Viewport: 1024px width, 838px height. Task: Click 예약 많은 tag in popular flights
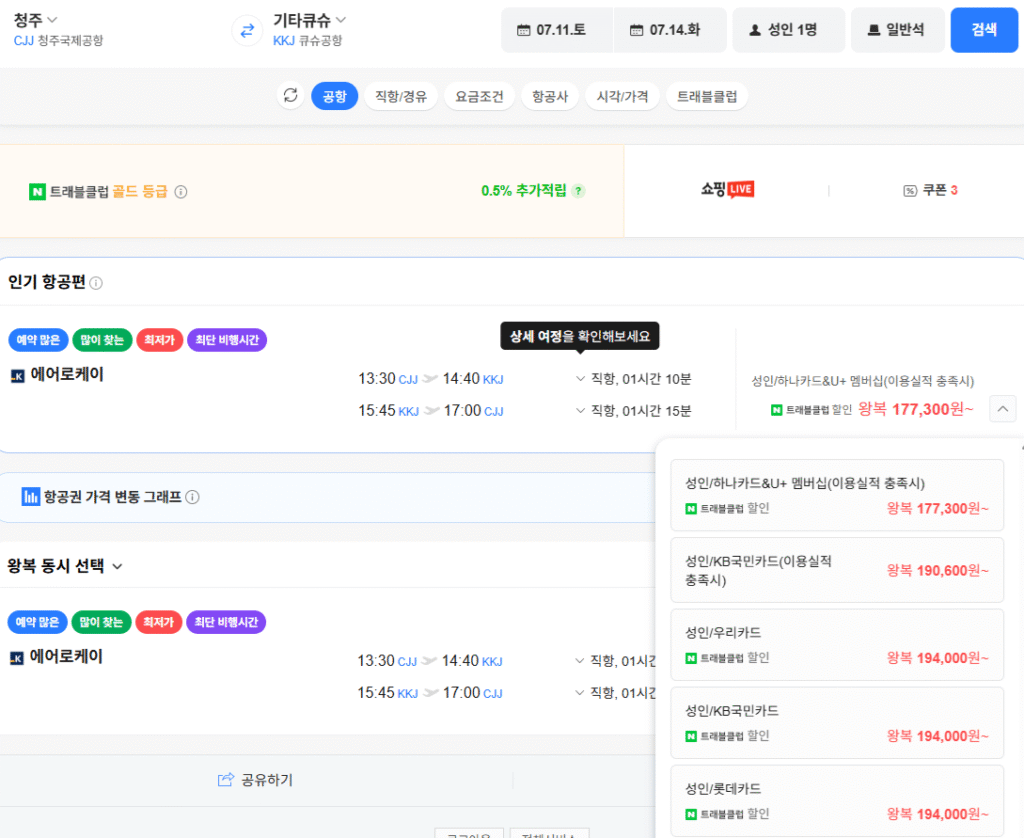38,340
